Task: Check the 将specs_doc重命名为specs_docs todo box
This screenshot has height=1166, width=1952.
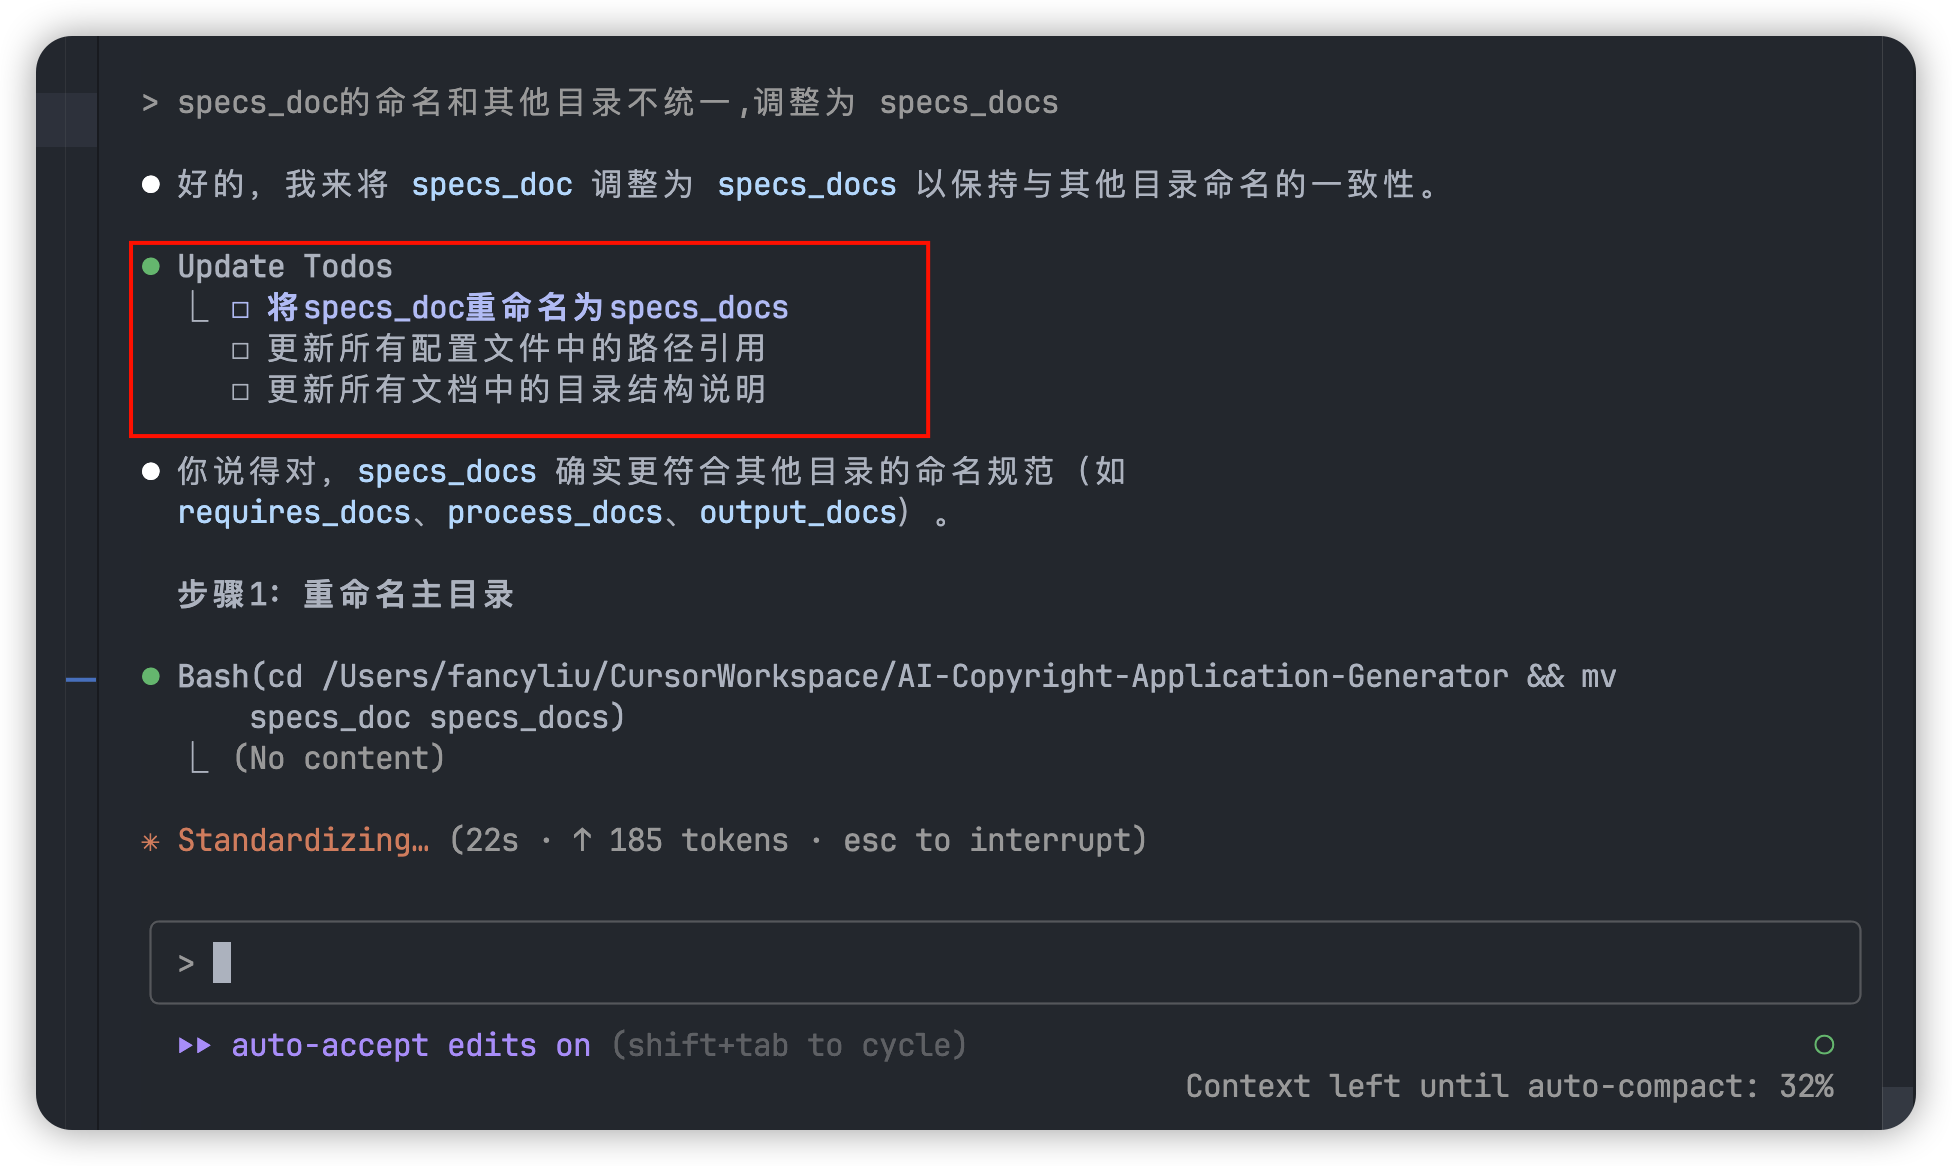Action: click(x=240, y=309)
